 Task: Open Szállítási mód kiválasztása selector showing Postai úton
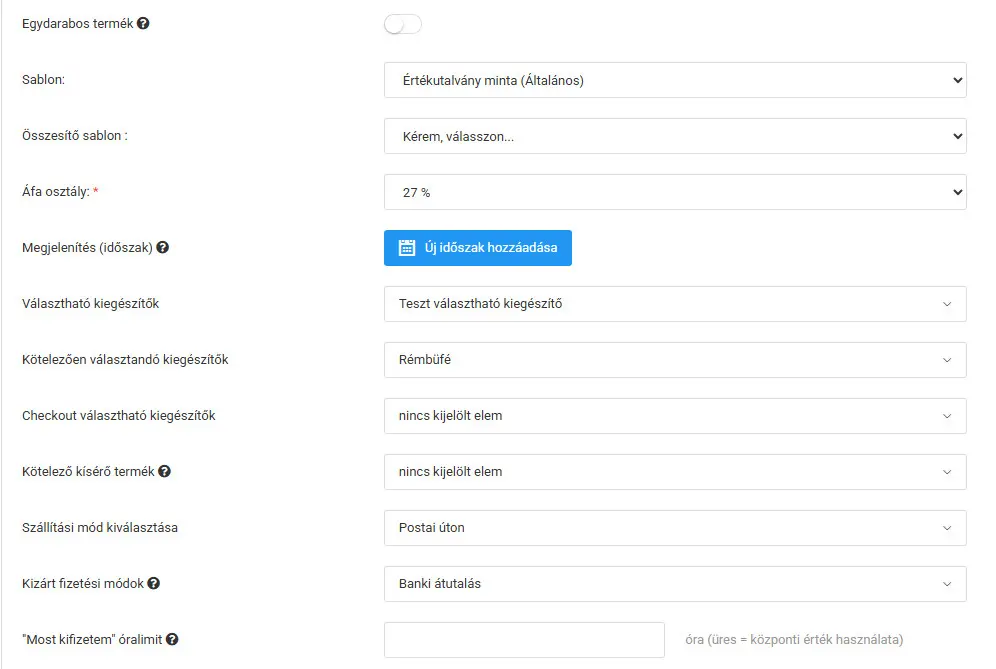tap(675, 527)
